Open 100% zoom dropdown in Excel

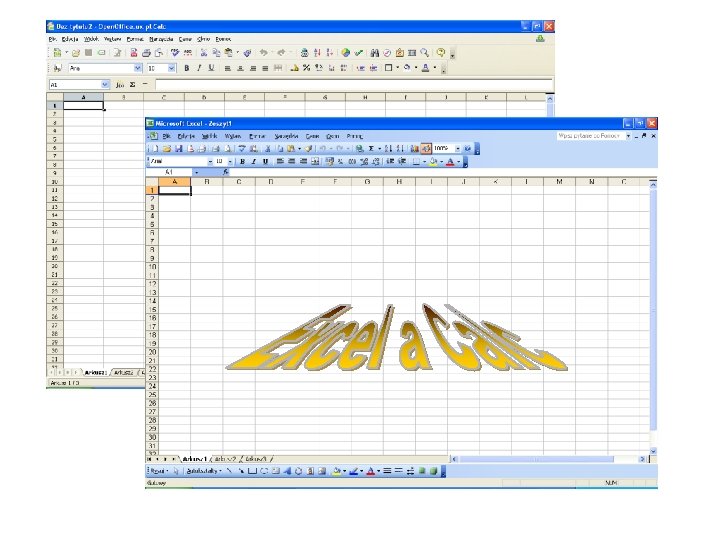pyautogui.click(x=458, y=149)
